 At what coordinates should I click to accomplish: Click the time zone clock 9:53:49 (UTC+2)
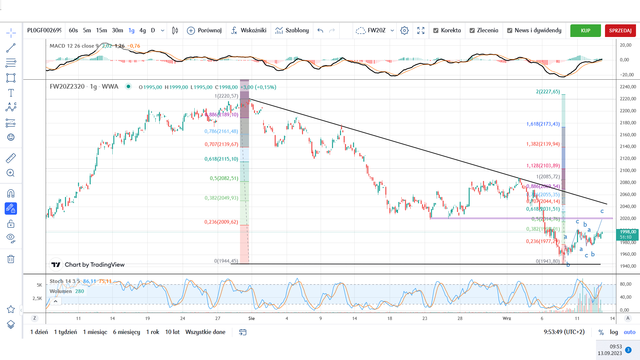click(x=564, y=332)
